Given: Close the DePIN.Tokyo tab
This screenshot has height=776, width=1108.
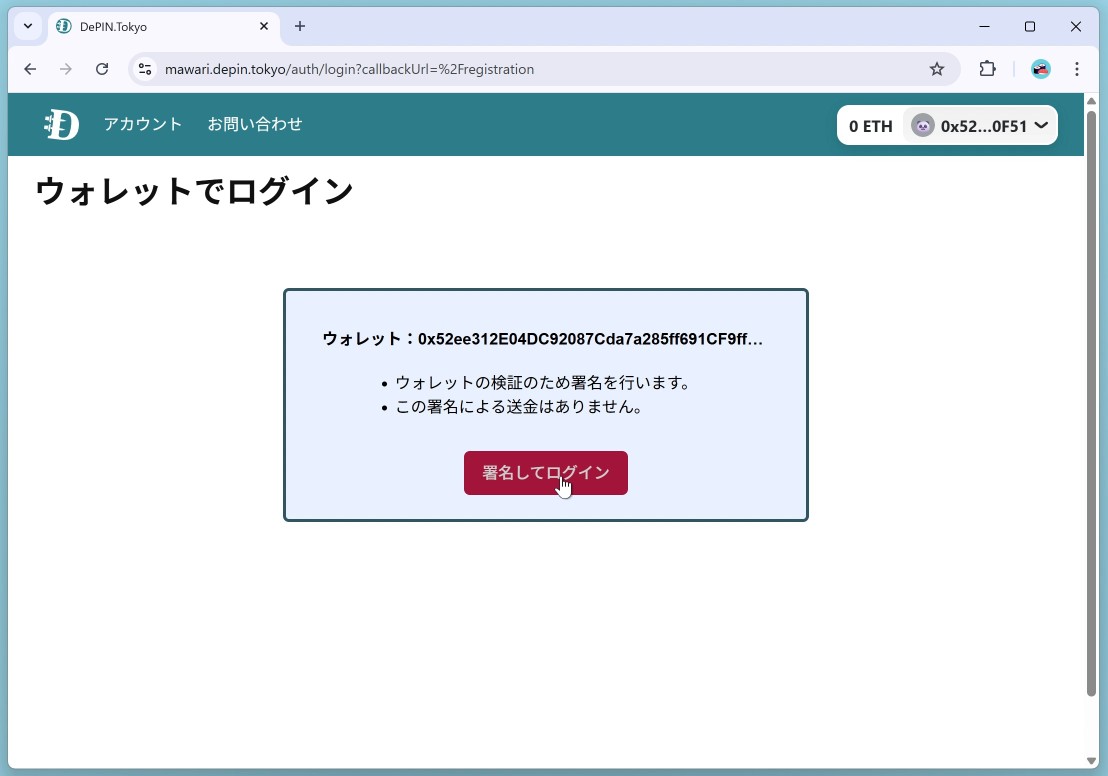Looking at the screenshot, I should [x=264, y=26].
